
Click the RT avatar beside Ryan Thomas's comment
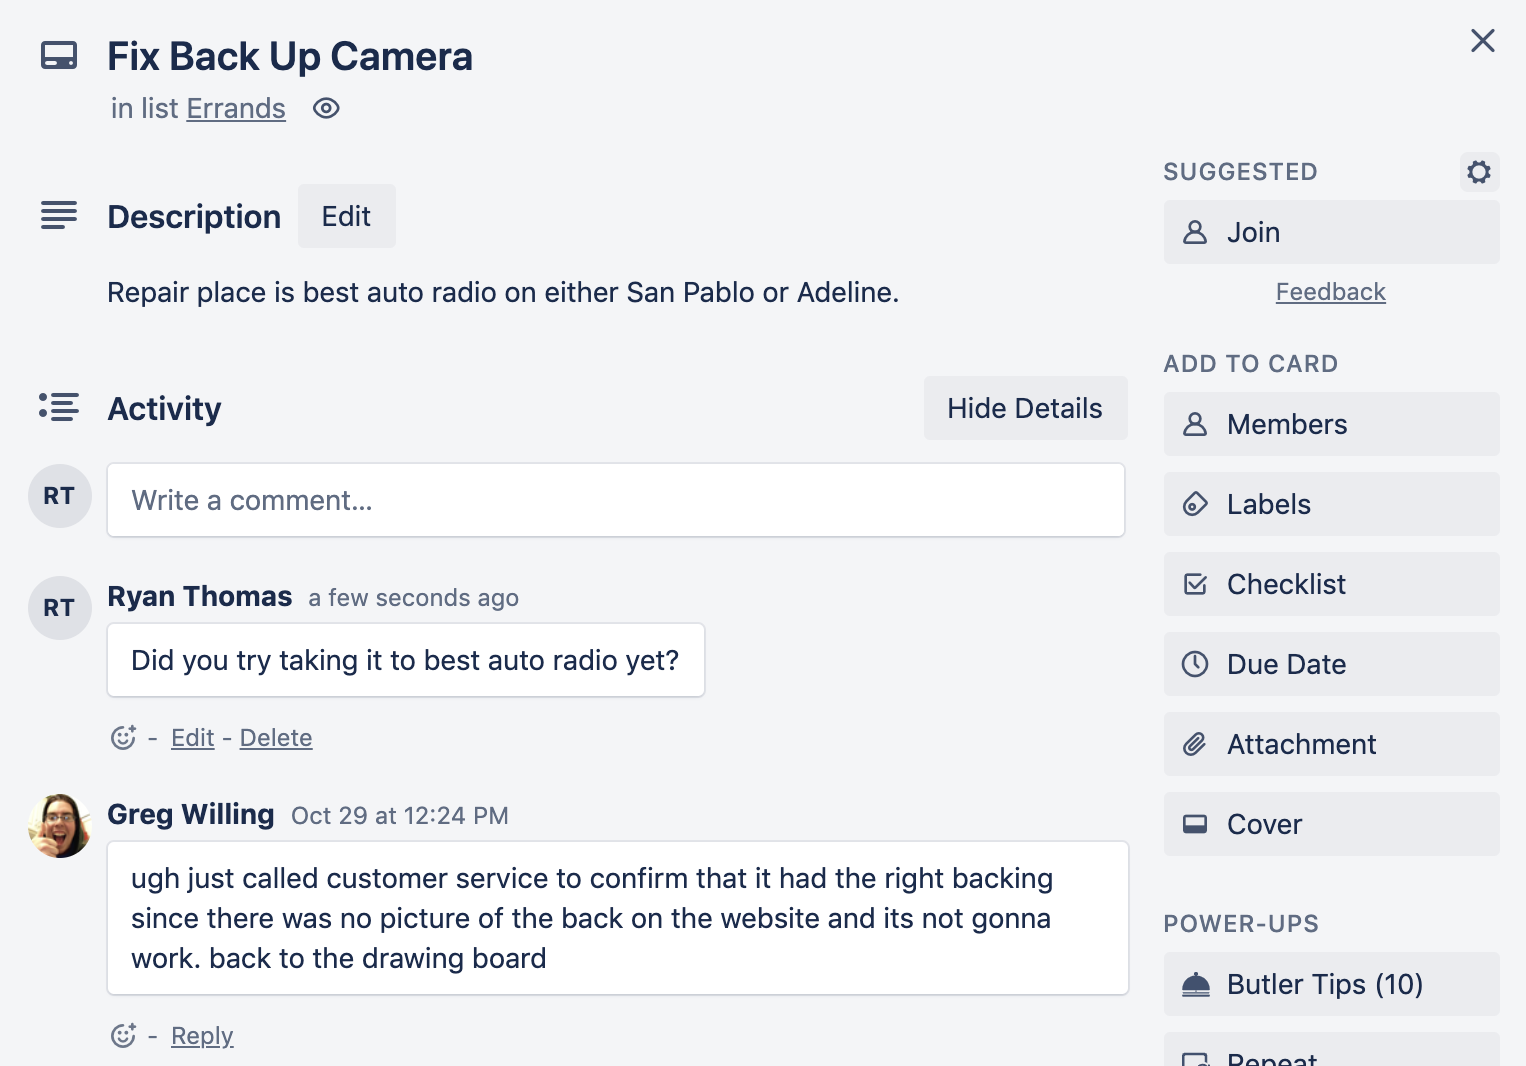point(59,608)
